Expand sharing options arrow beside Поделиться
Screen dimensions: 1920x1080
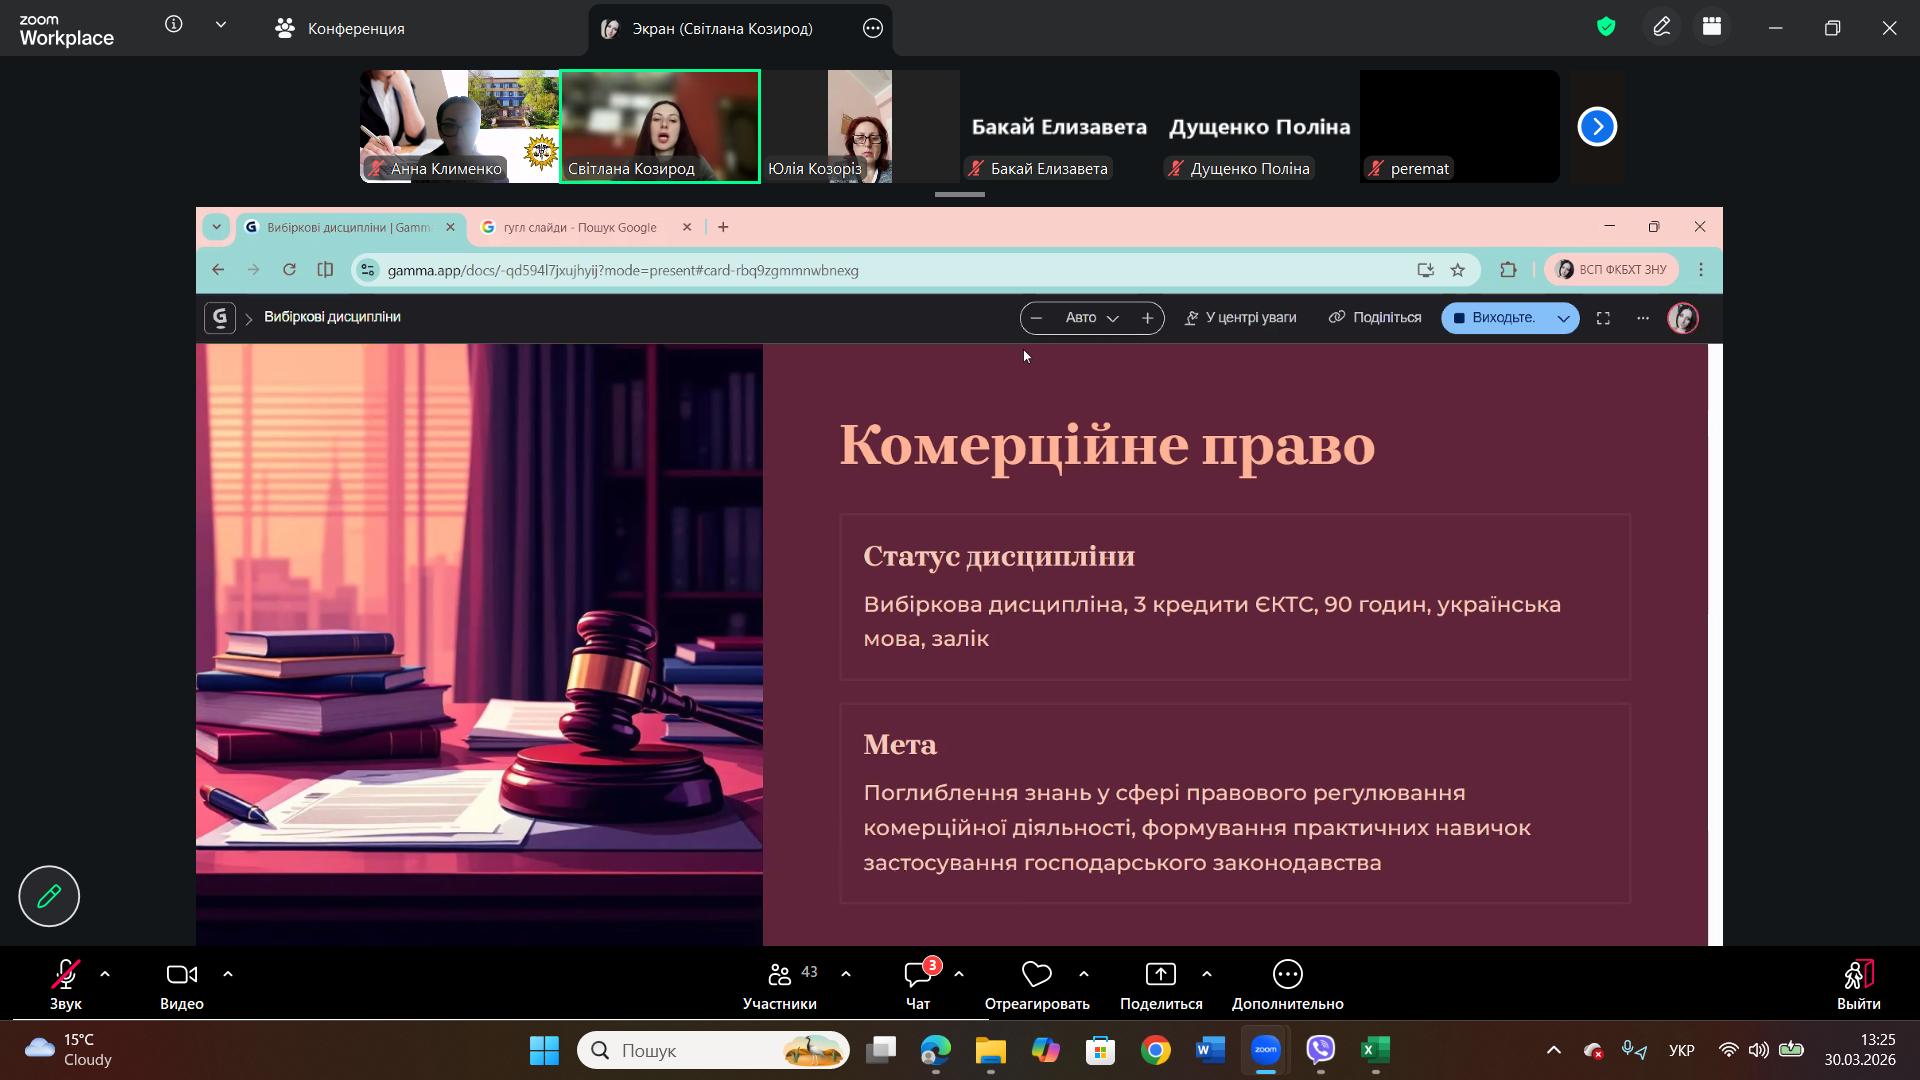coord(1207,974)
